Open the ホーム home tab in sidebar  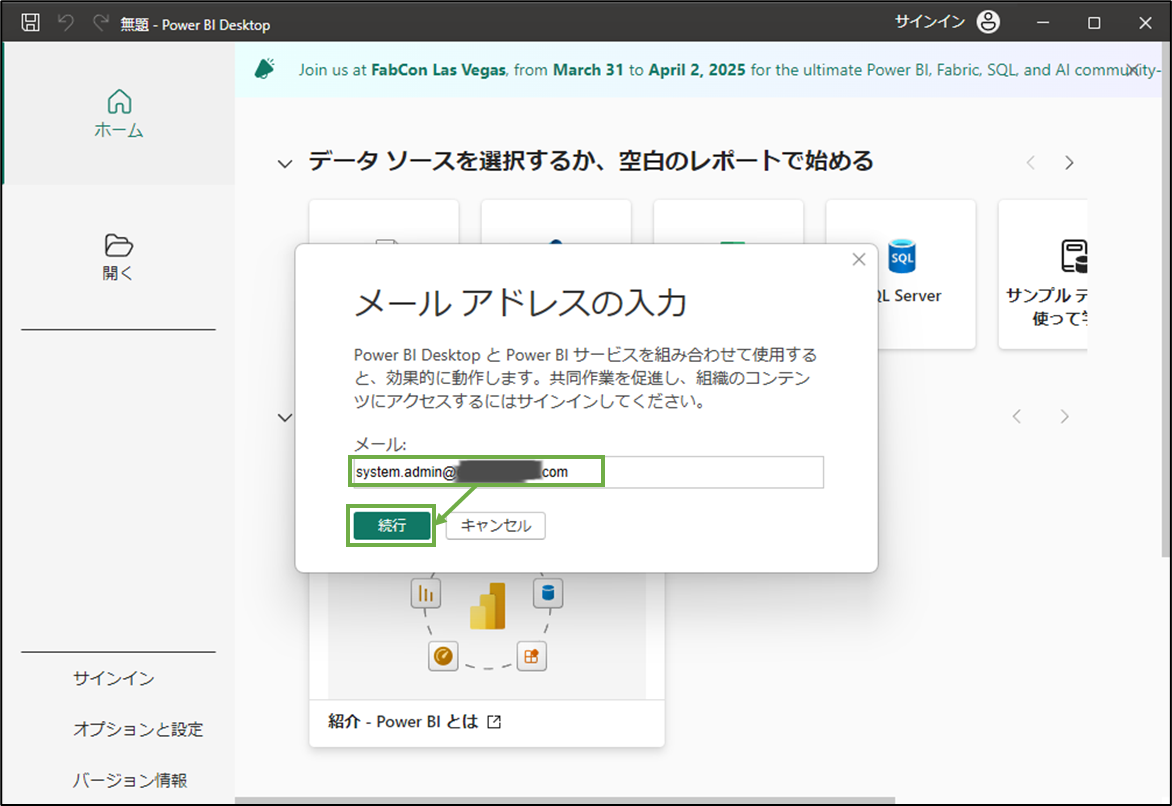point(119,114)
